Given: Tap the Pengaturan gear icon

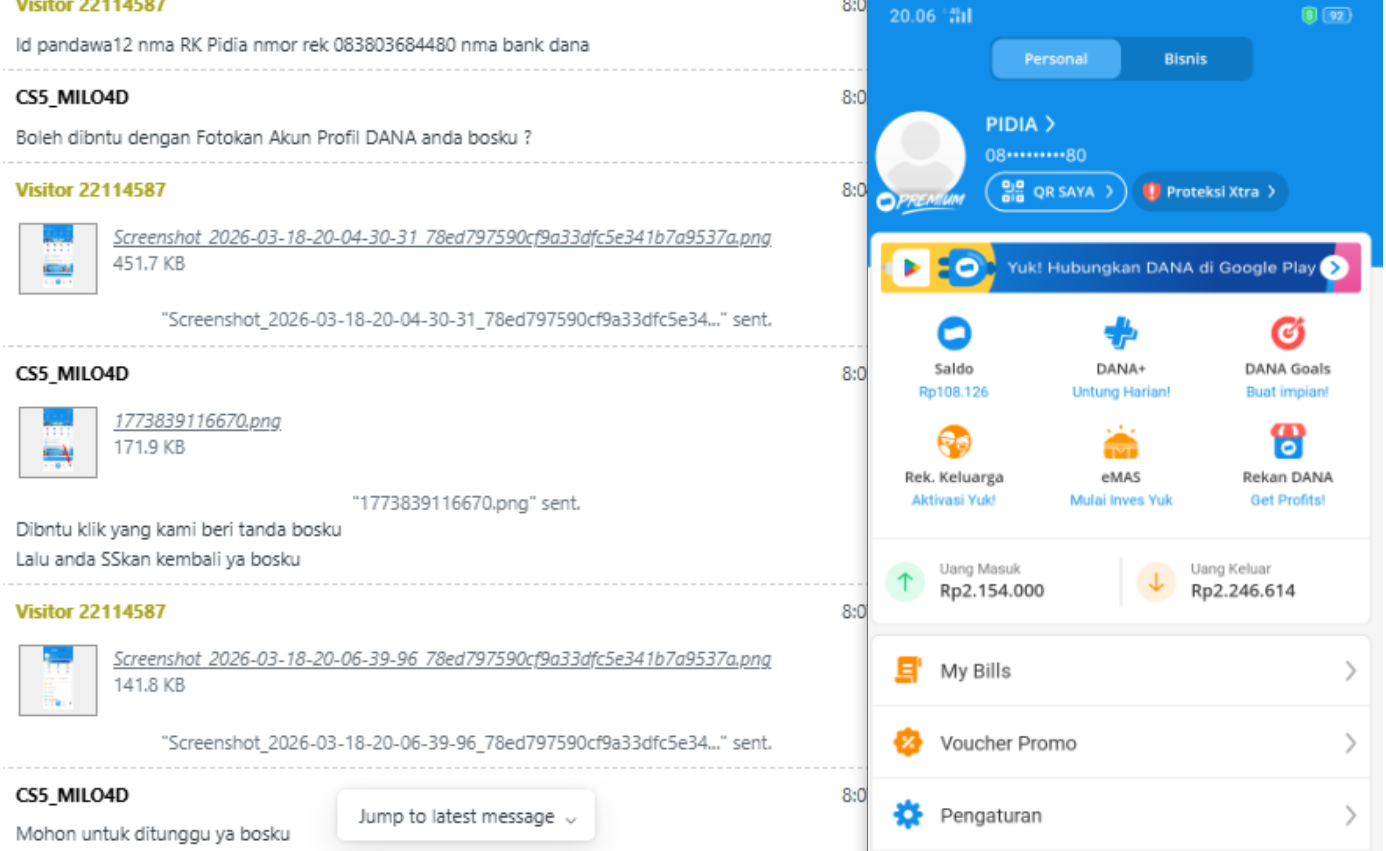Looking at the screenshot, I should [x=907, y=815].
